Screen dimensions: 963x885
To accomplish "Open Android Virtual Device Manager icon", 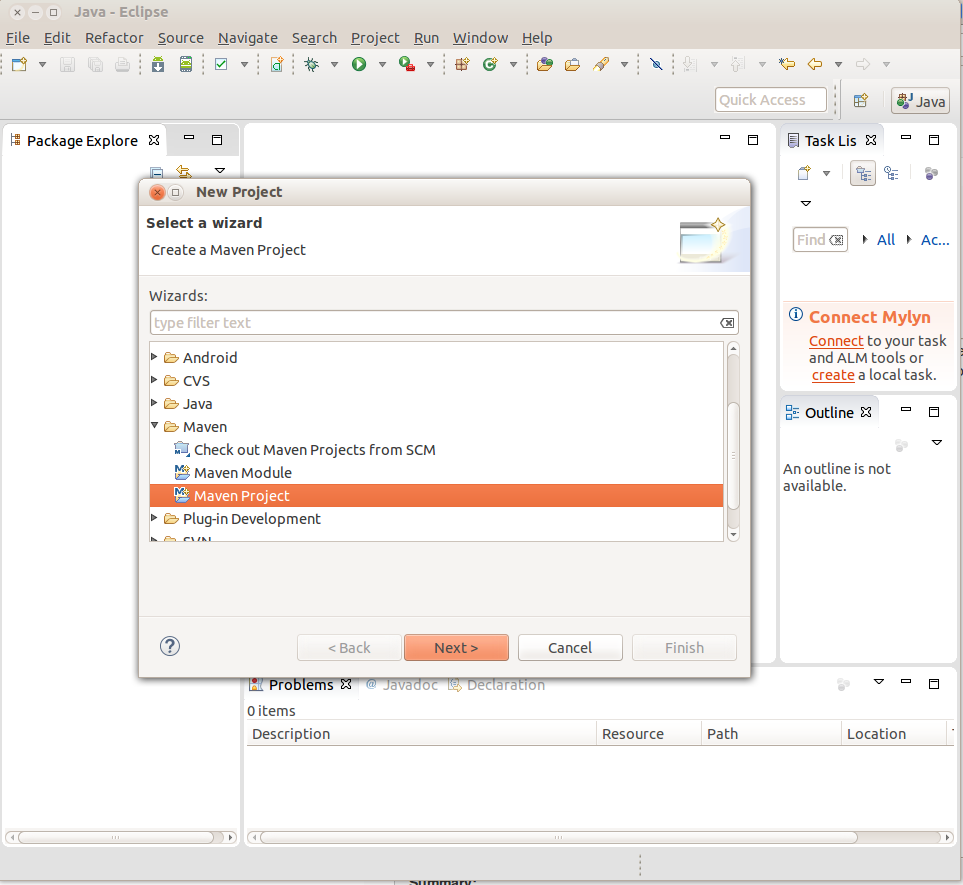I will tap(185, 64).
